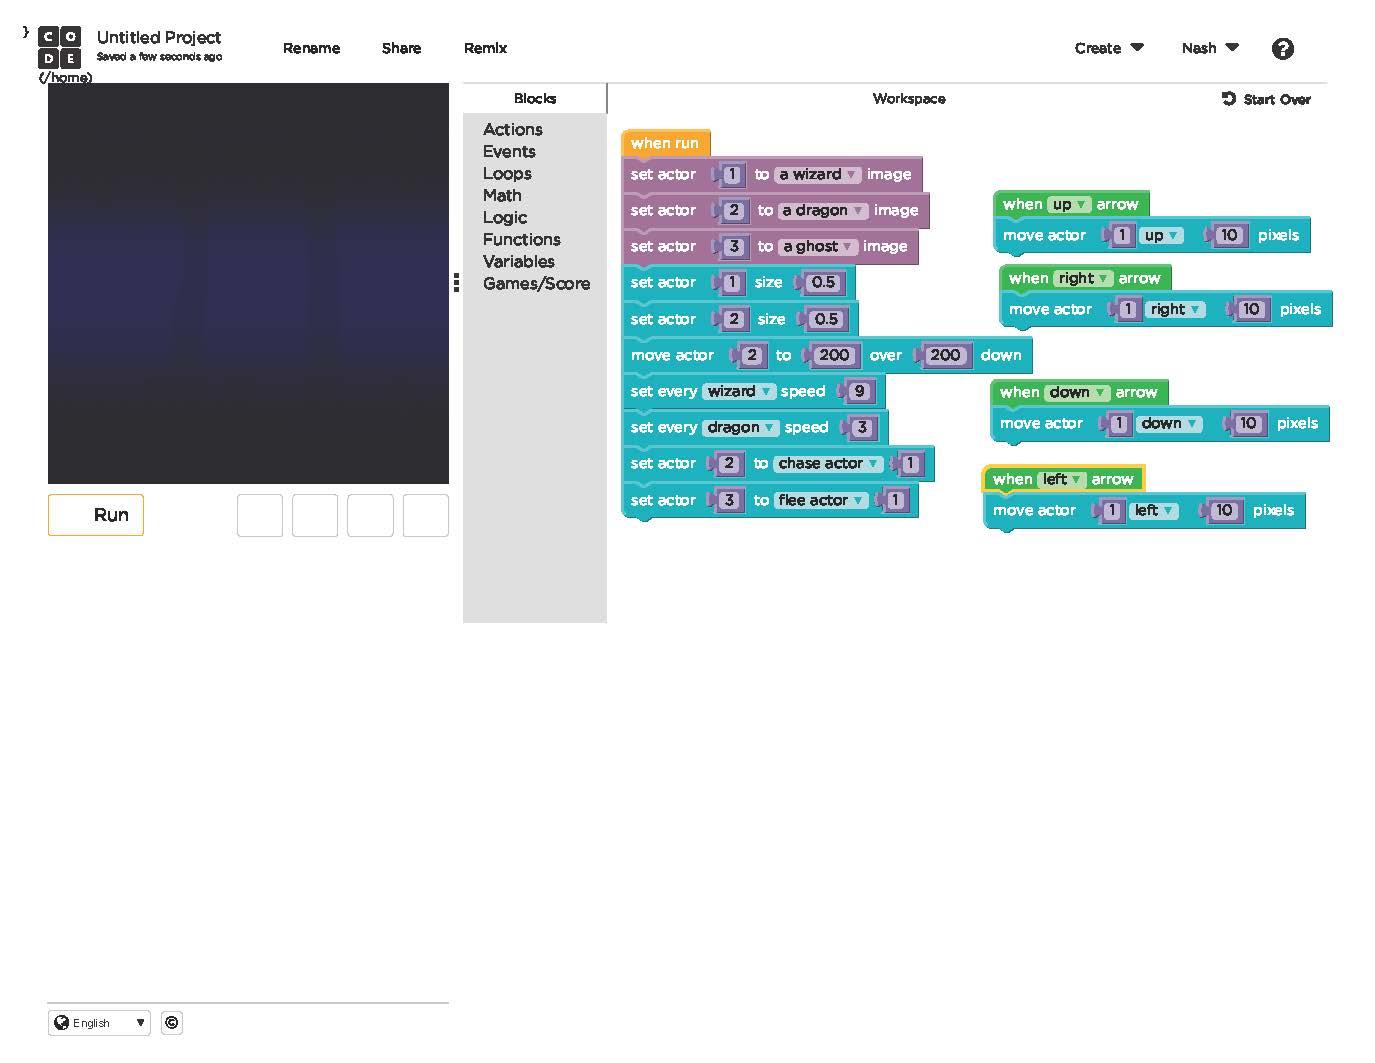Click the Rename button
Viewport: 1375px width, 1063px height.
pos(312,48)
